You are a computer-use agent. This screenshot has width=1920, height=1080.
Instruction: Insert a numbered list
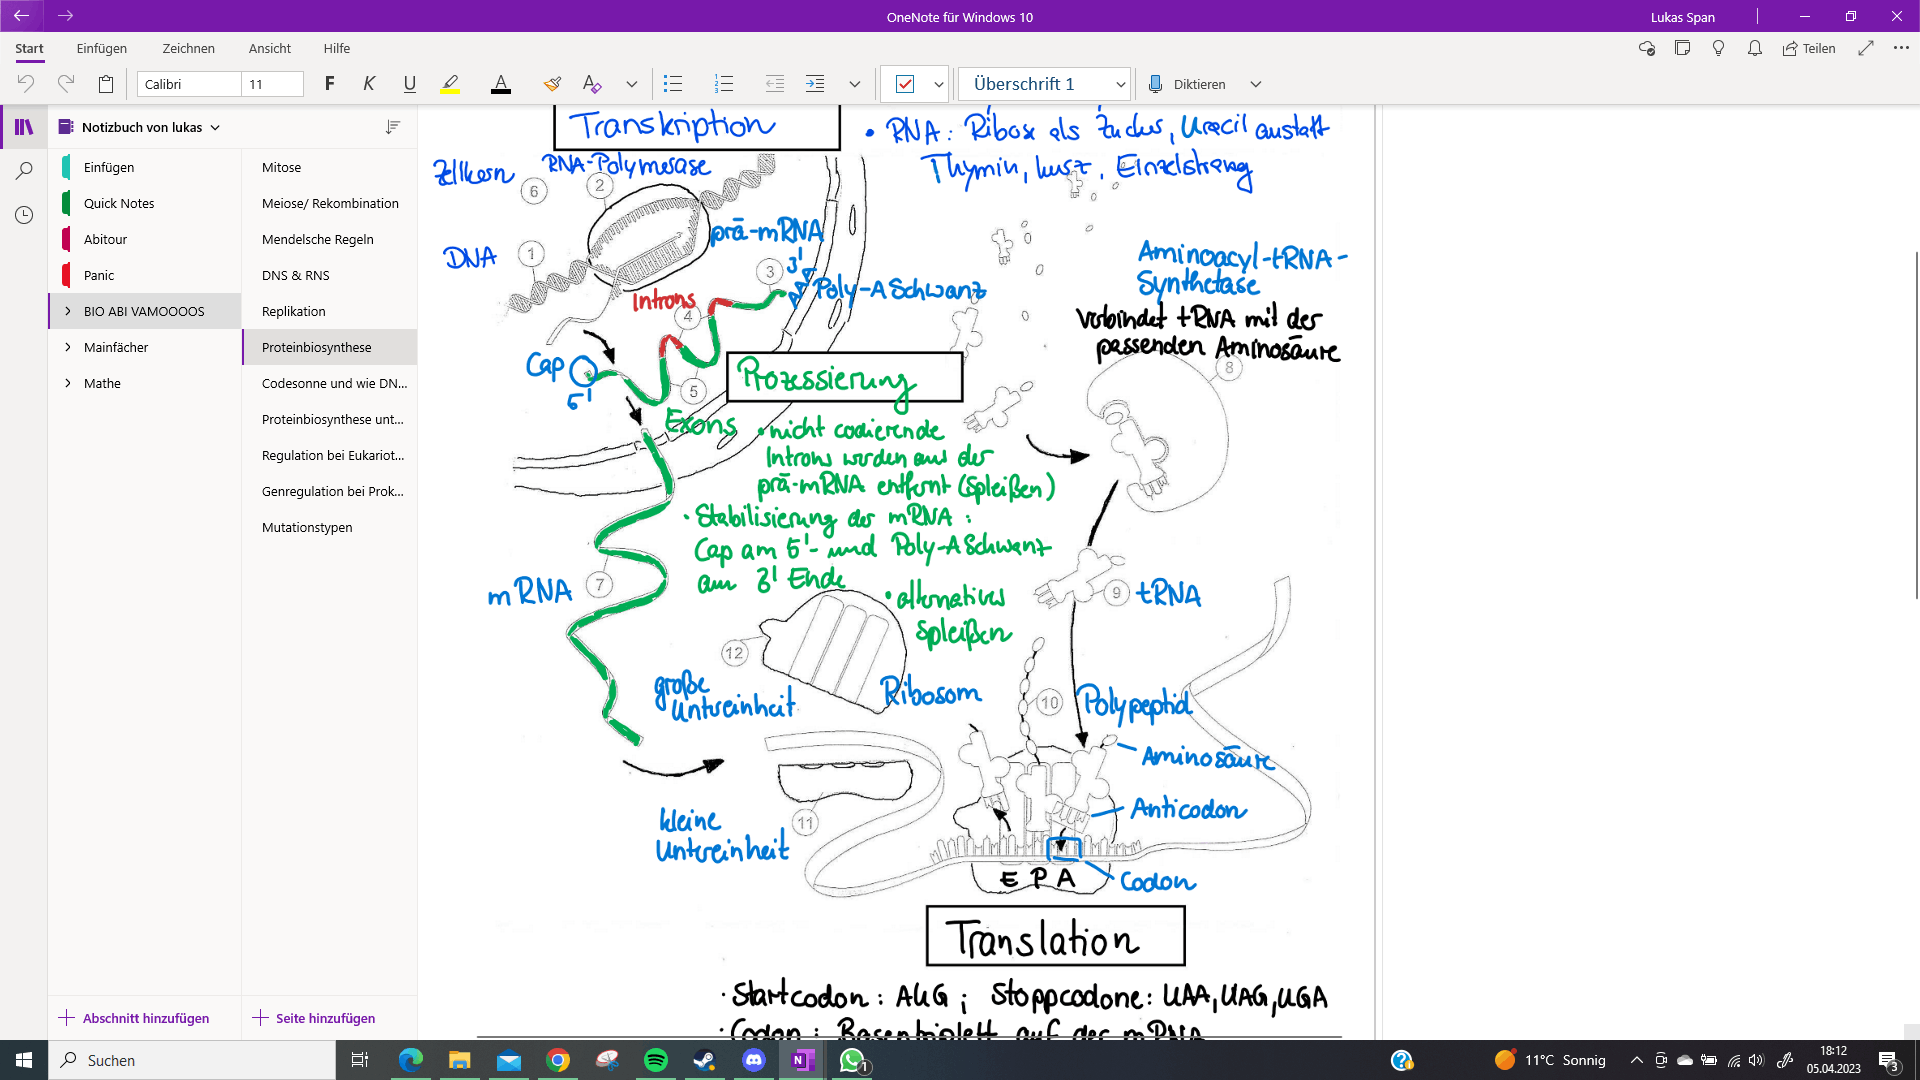[x=723, y=84]
